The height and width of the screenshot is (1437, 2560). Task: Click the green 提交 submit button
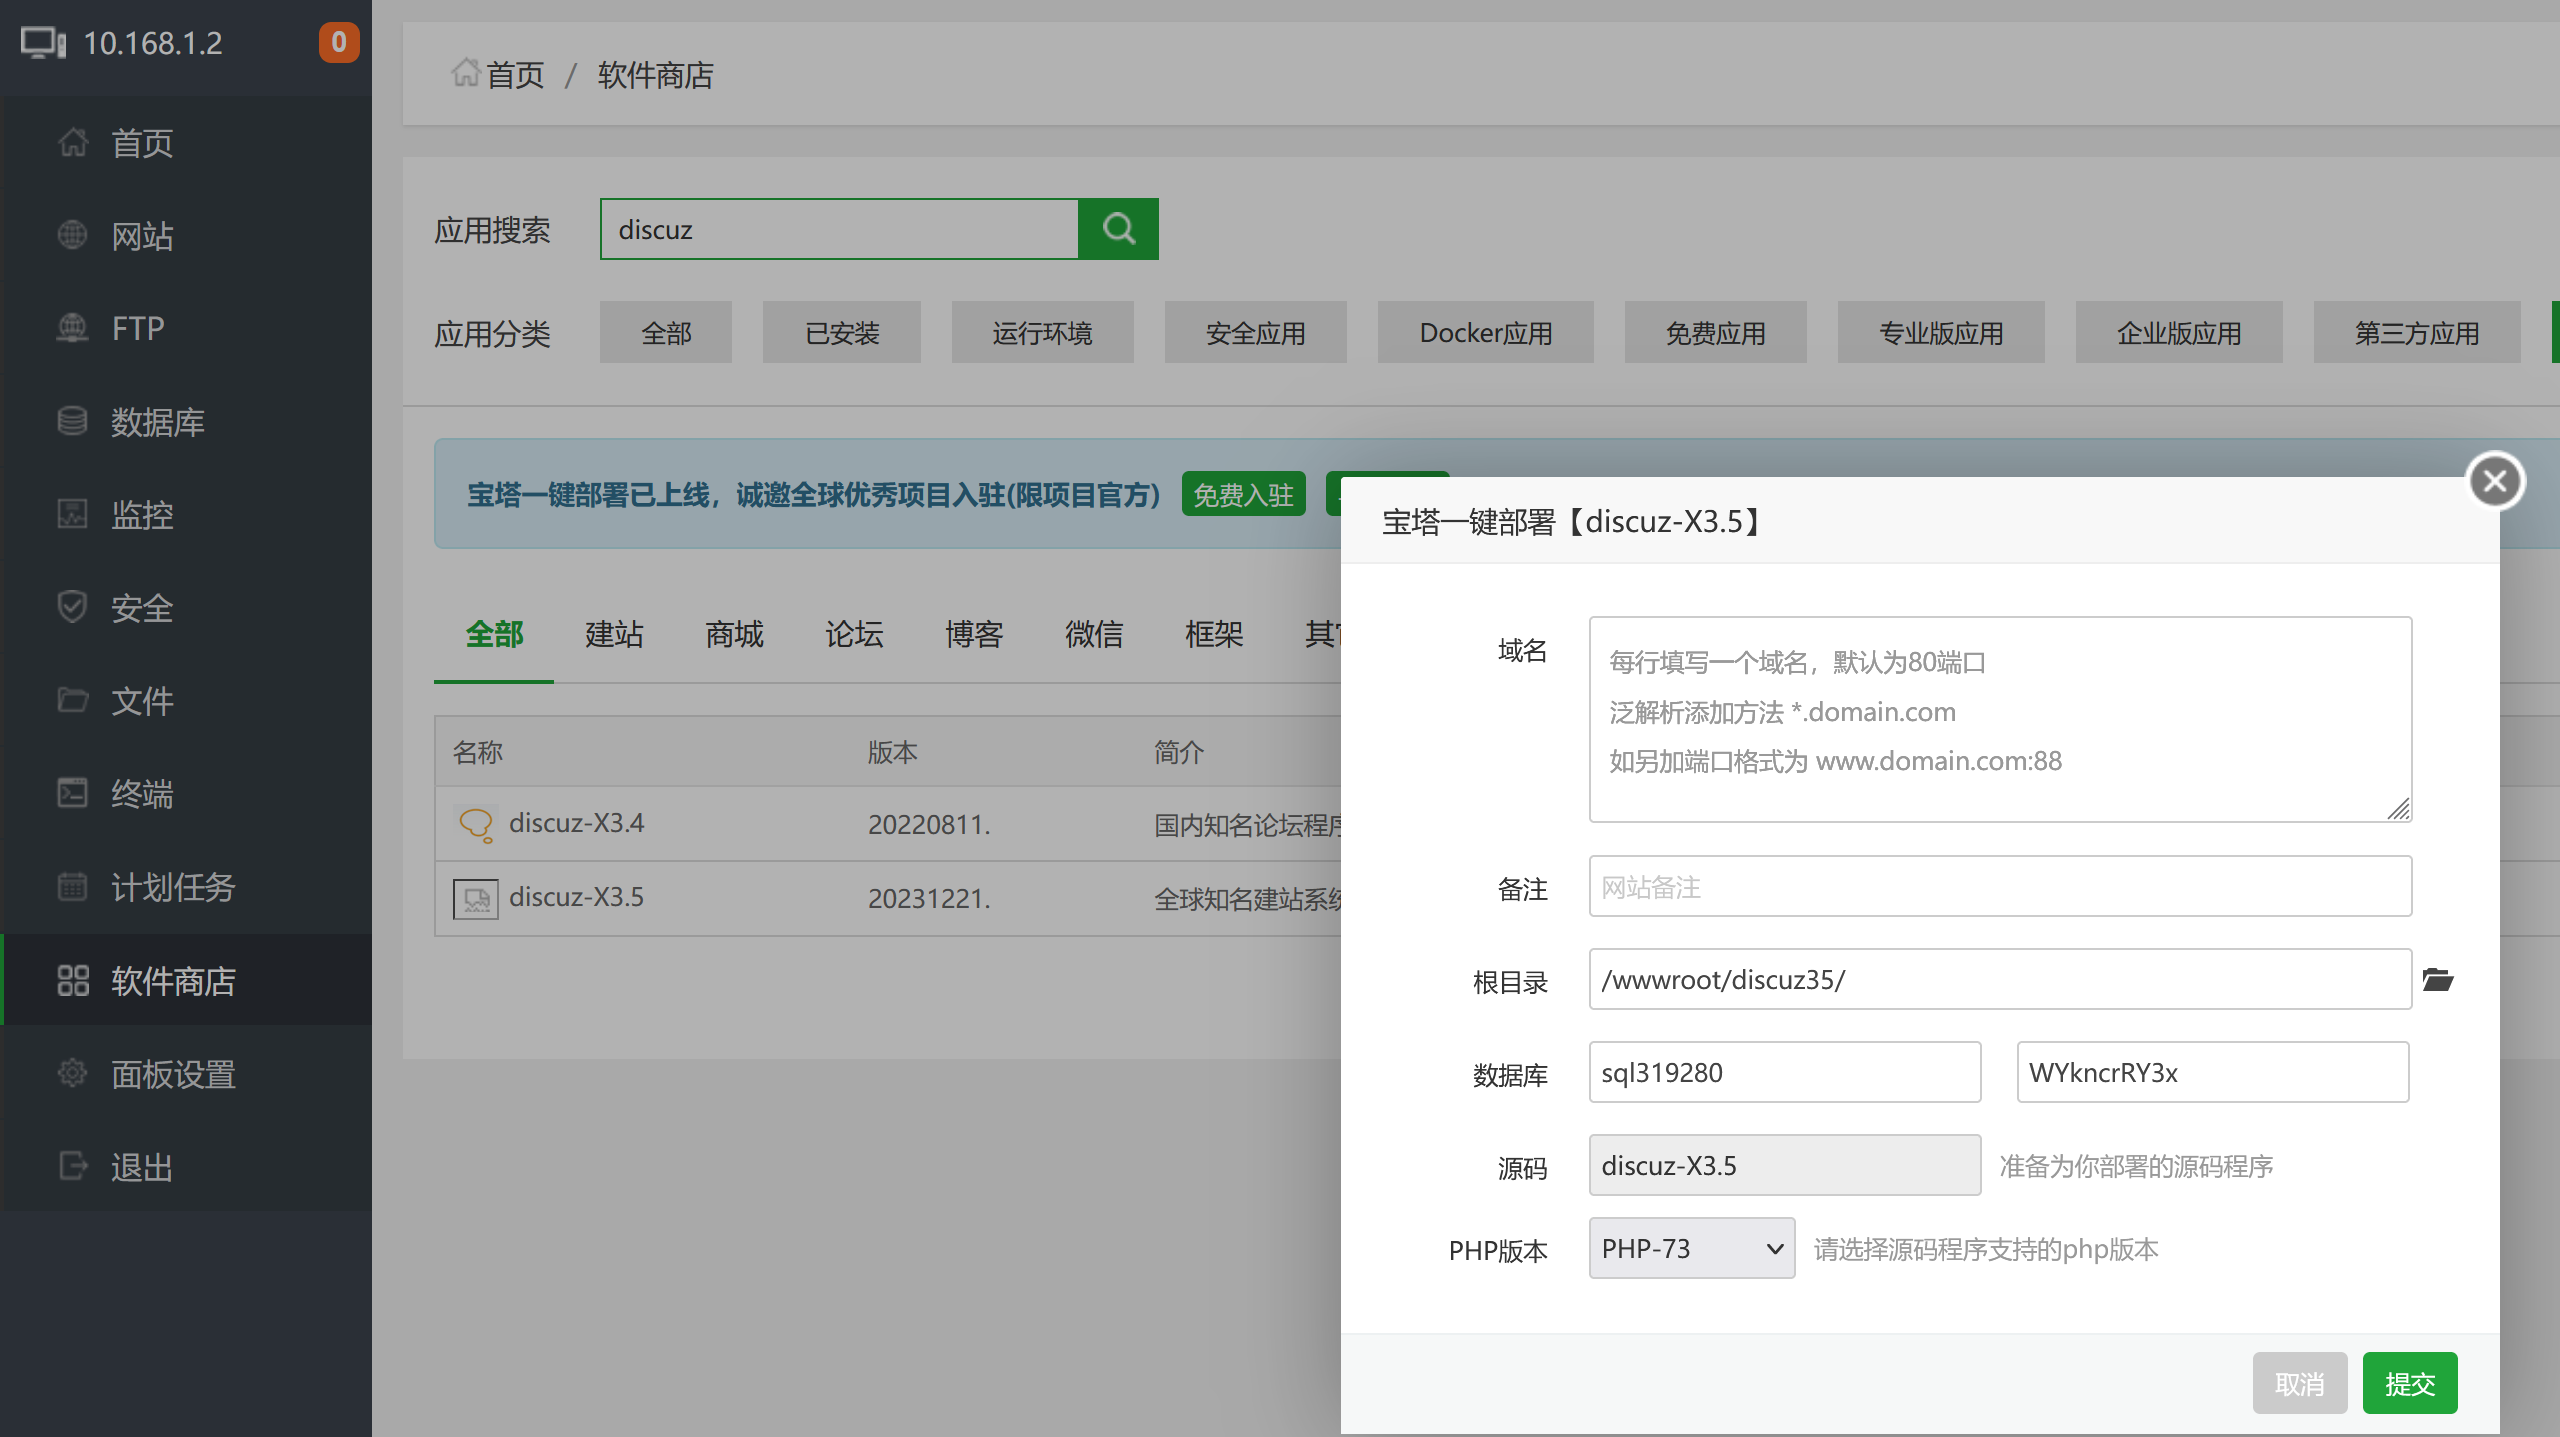coord(2410,1383)
